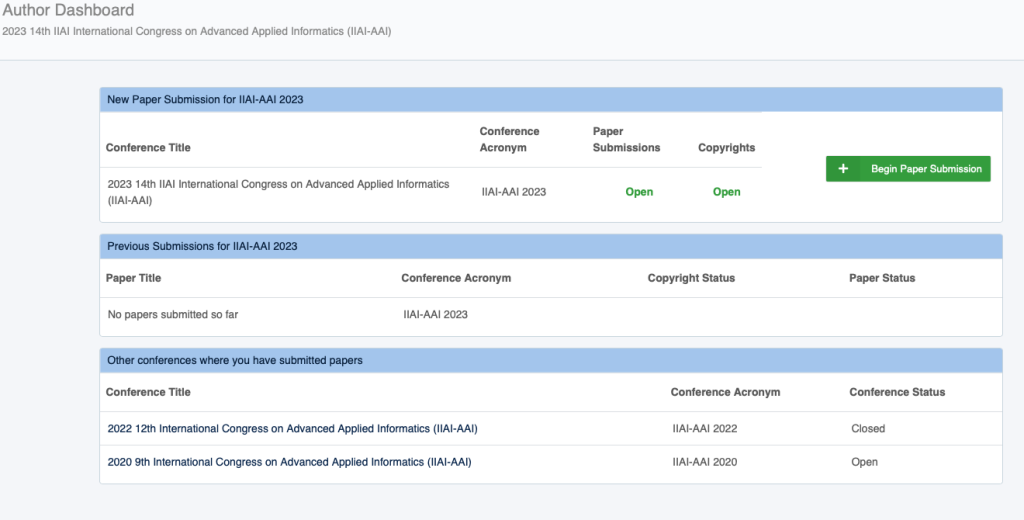Click the Closed conference status
The width and height of the screenshot is (1024, 520).
(867, 428)
